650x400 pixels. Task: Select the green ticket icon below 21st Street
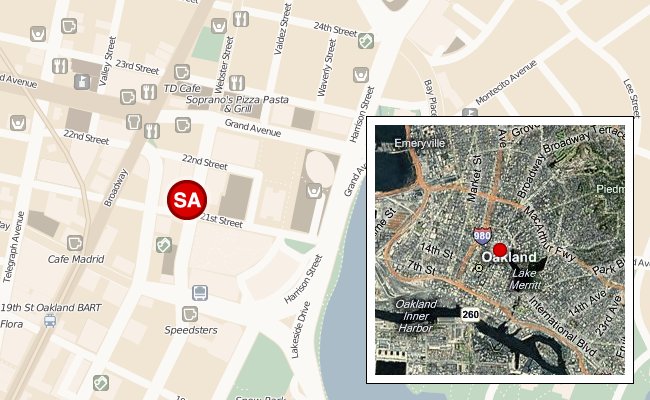164,245
